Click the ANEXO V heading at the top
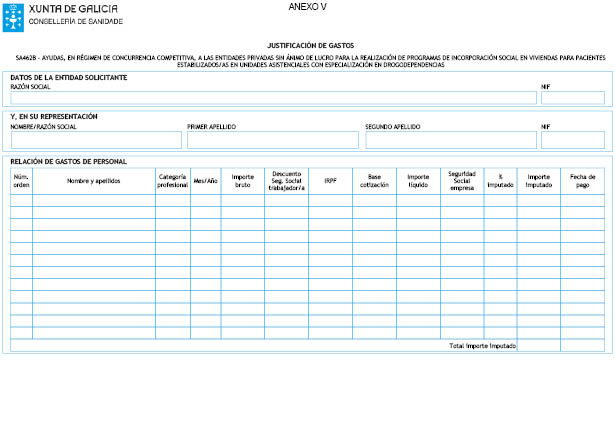Screen dimensions: 615x439 pos(307,7)
